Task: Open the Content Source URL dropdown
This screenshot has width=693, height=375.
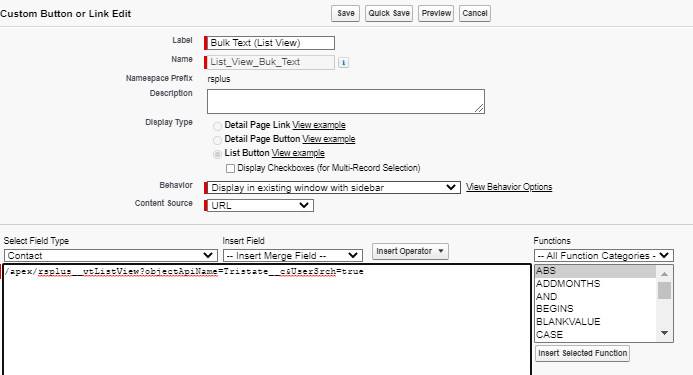Action: pos(260,206)
